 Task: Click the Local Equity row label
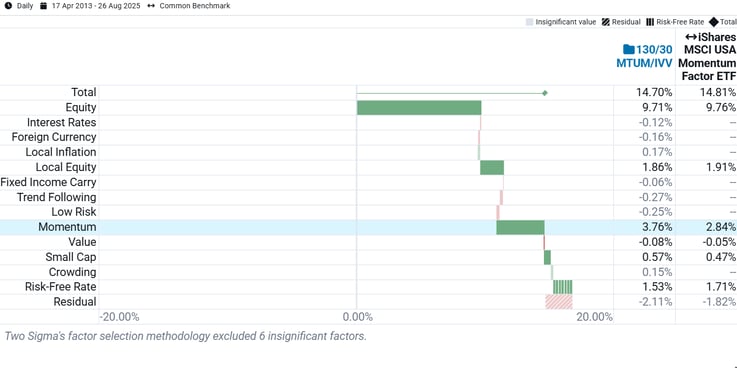pos(61,167)
